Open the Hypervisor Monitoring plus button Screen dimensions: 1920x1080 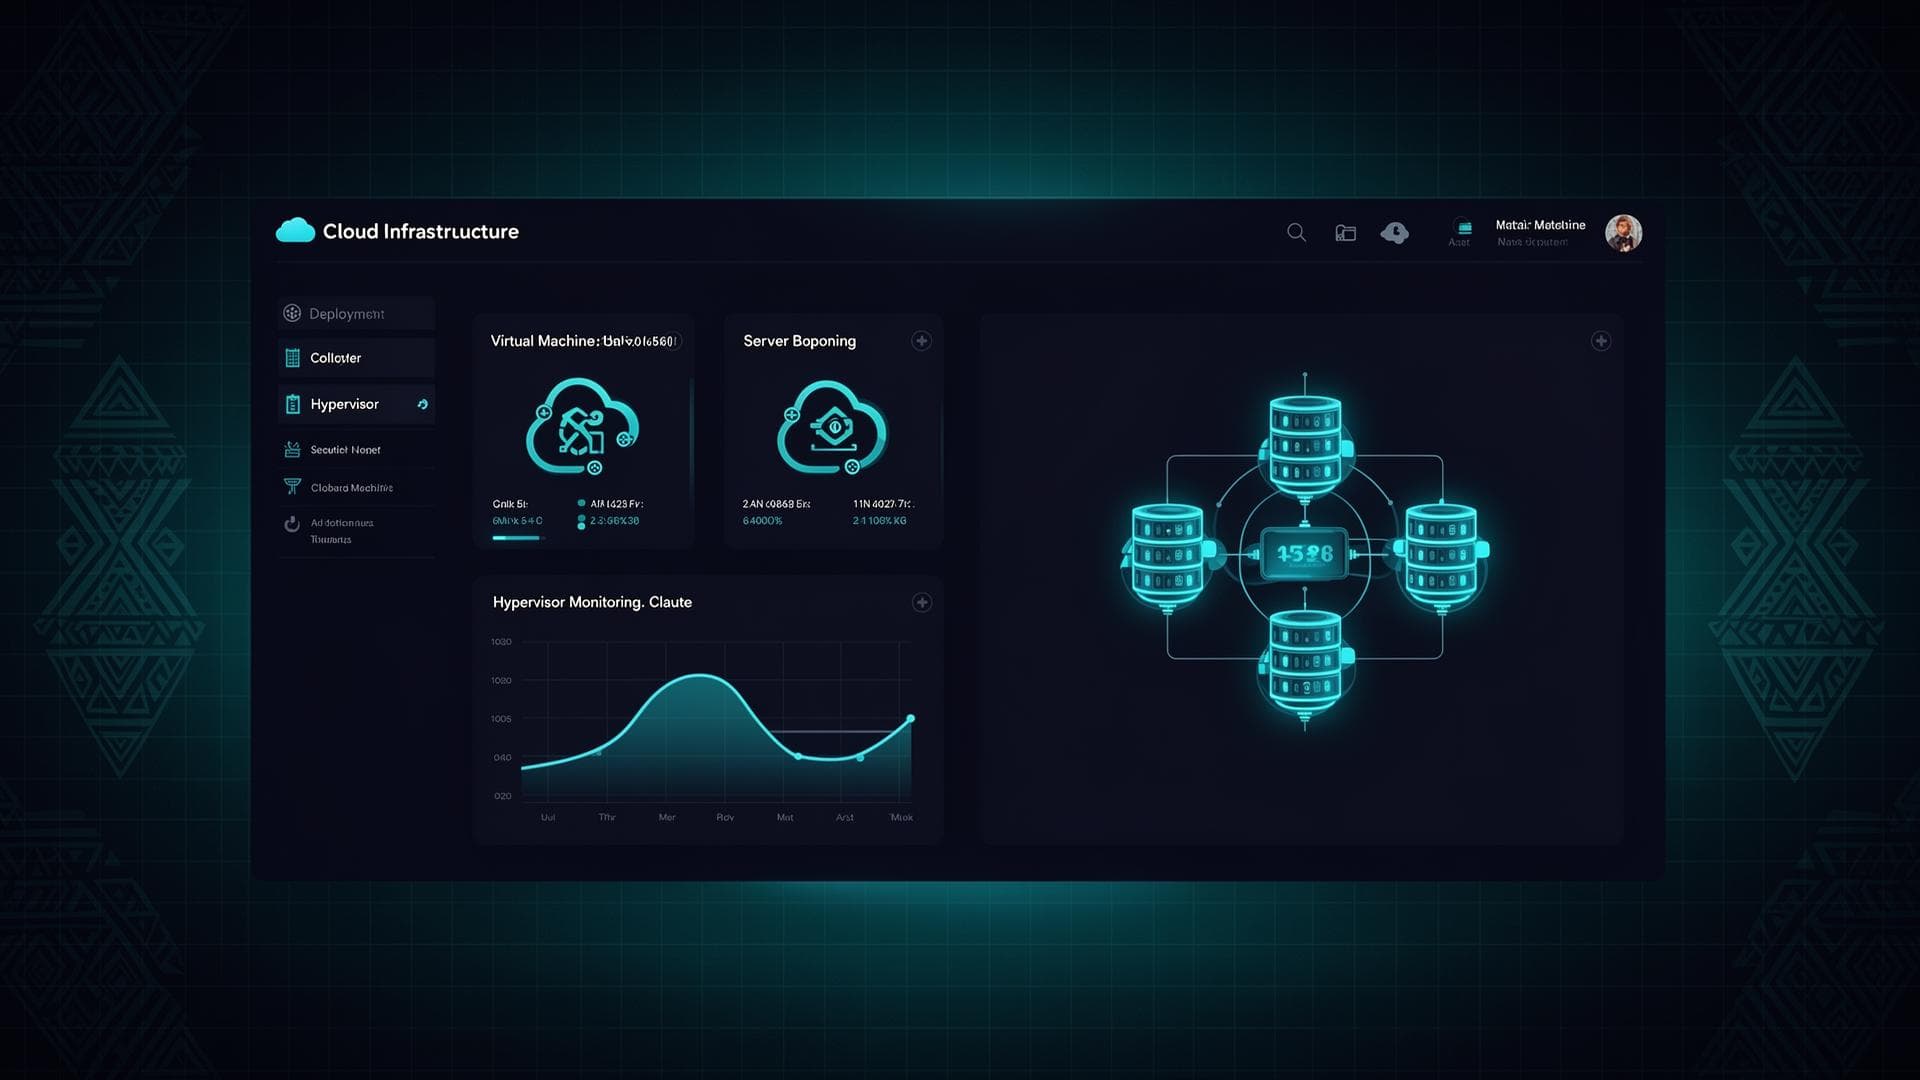[x=922, y=603]
